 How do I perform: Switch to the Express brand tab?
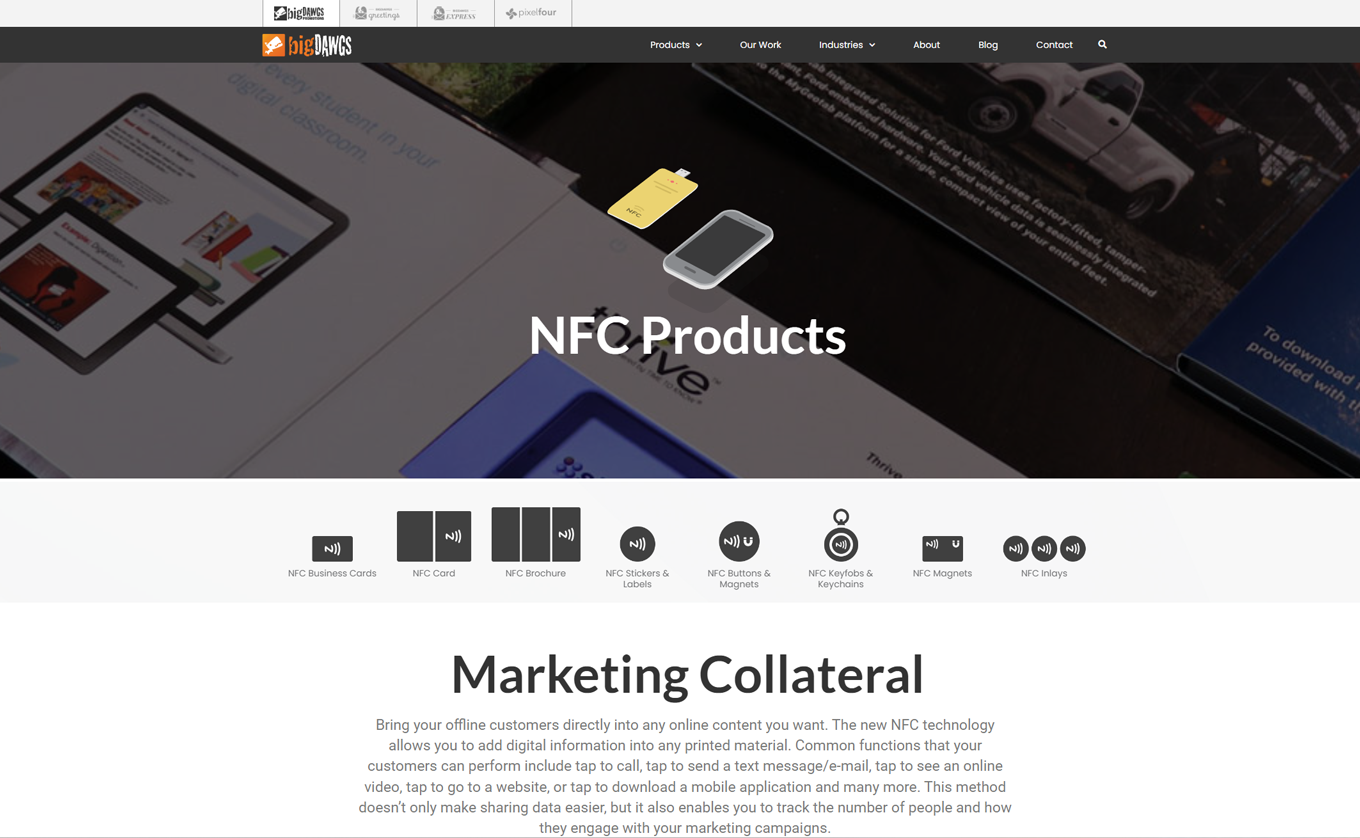(x=455, y=13)
